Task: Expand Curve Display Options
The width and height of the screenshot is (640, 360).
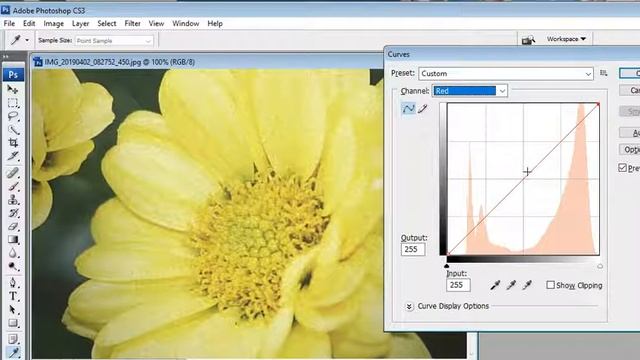Action: [409, 306]
